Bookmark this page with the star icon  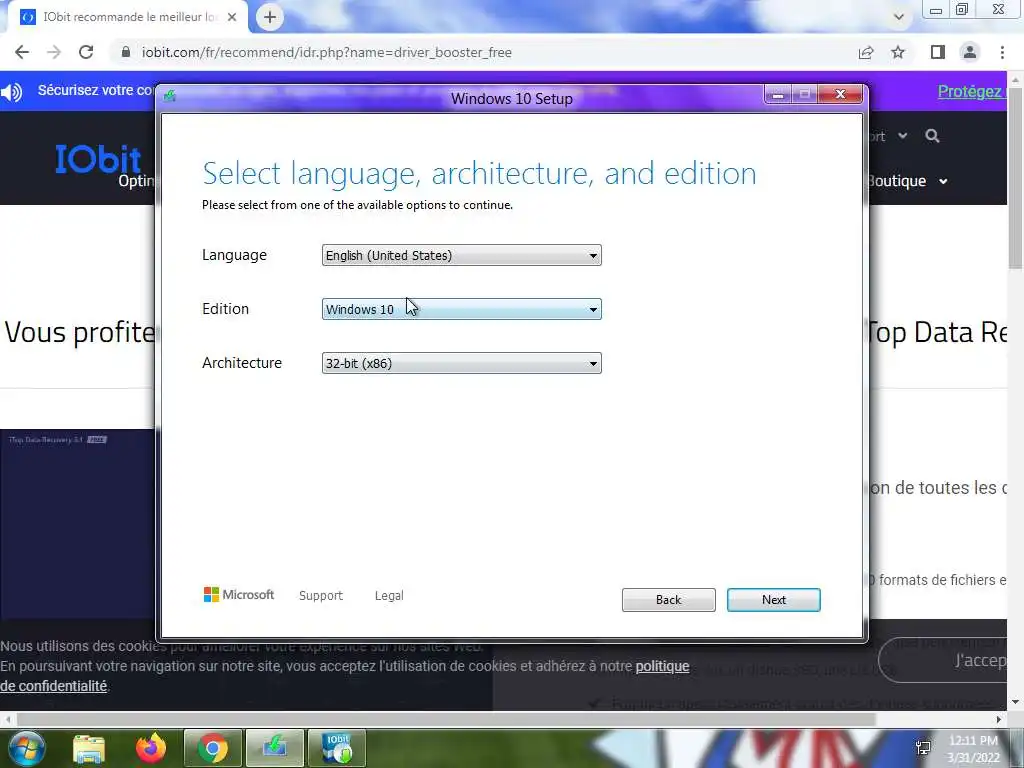pyautogui.click(x=898, y=52)
